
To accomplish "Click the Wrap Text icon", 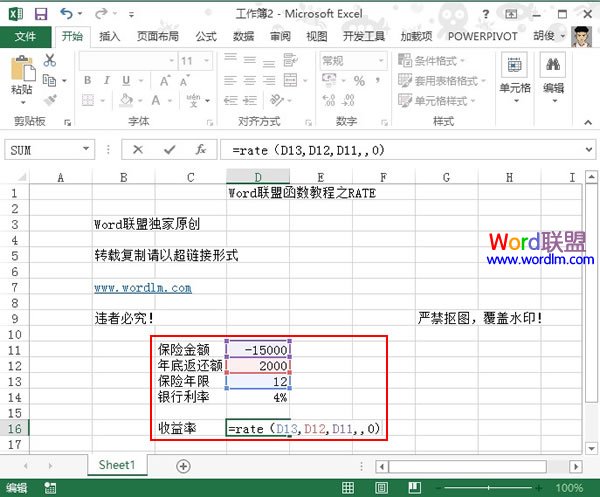I will (x=290, y=60).
